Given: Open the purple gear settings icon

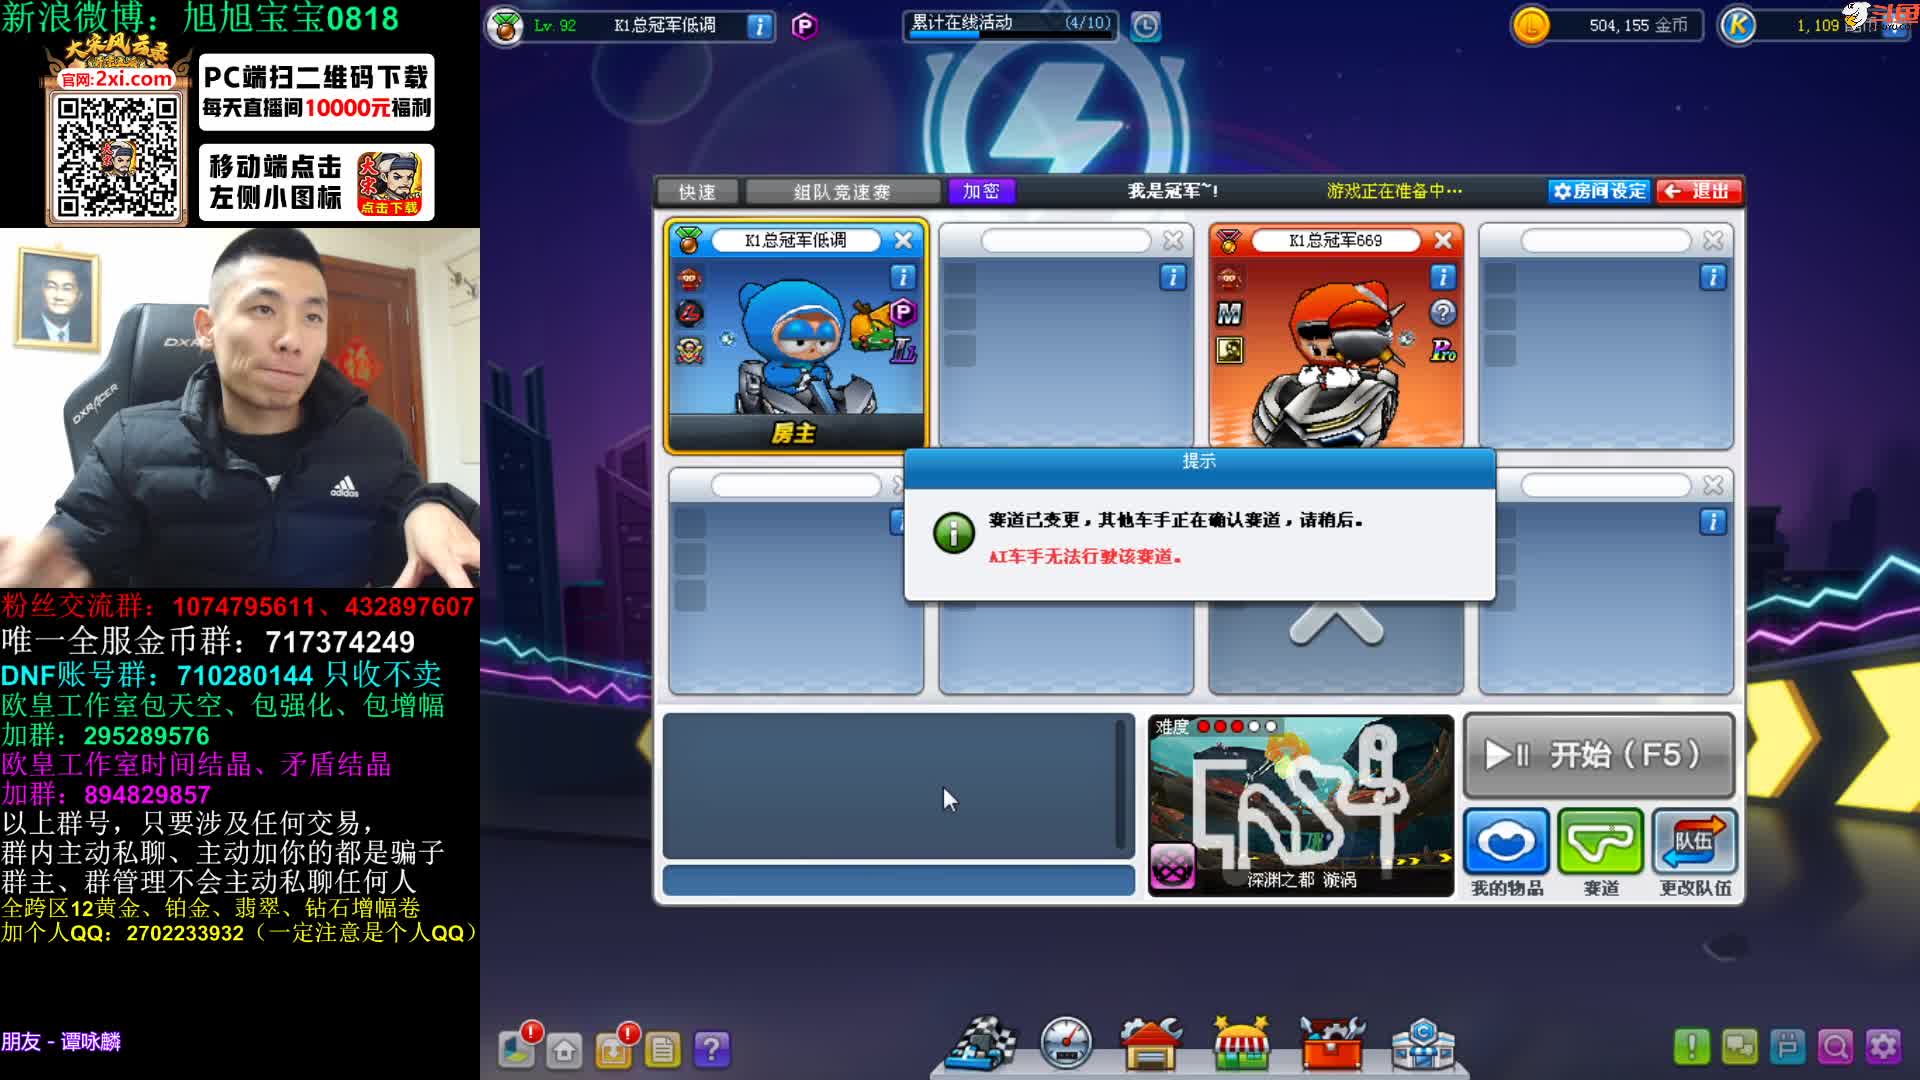Looking at the screenshot, I should [1883, 1047].
